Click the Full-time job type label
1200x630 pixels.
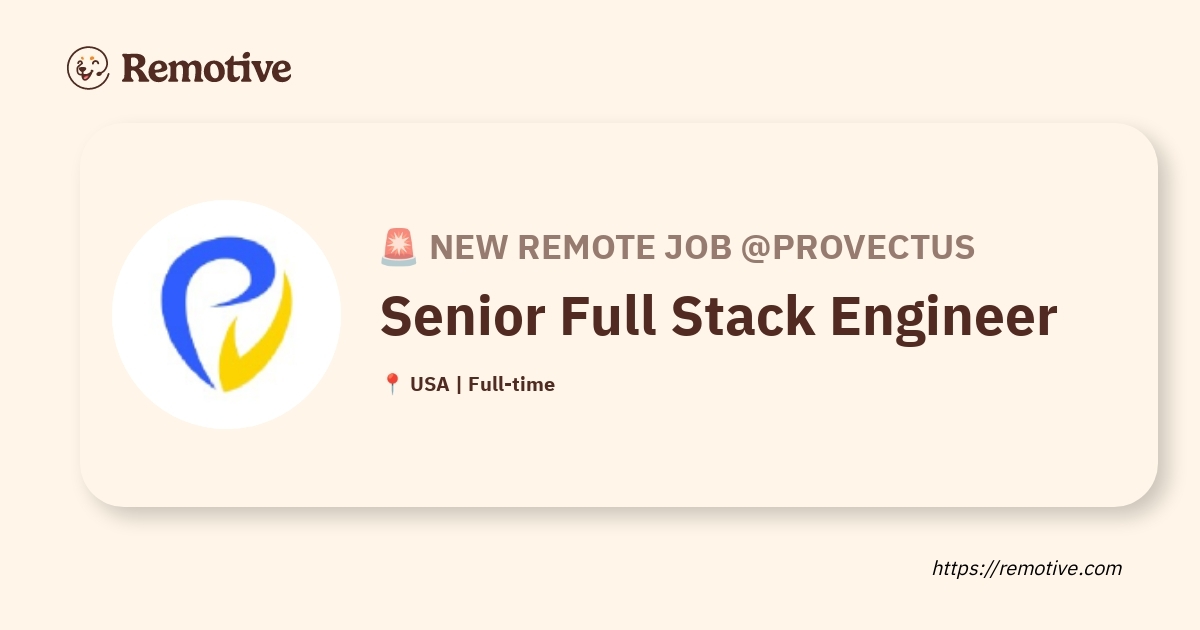click(x=511, y=384)
